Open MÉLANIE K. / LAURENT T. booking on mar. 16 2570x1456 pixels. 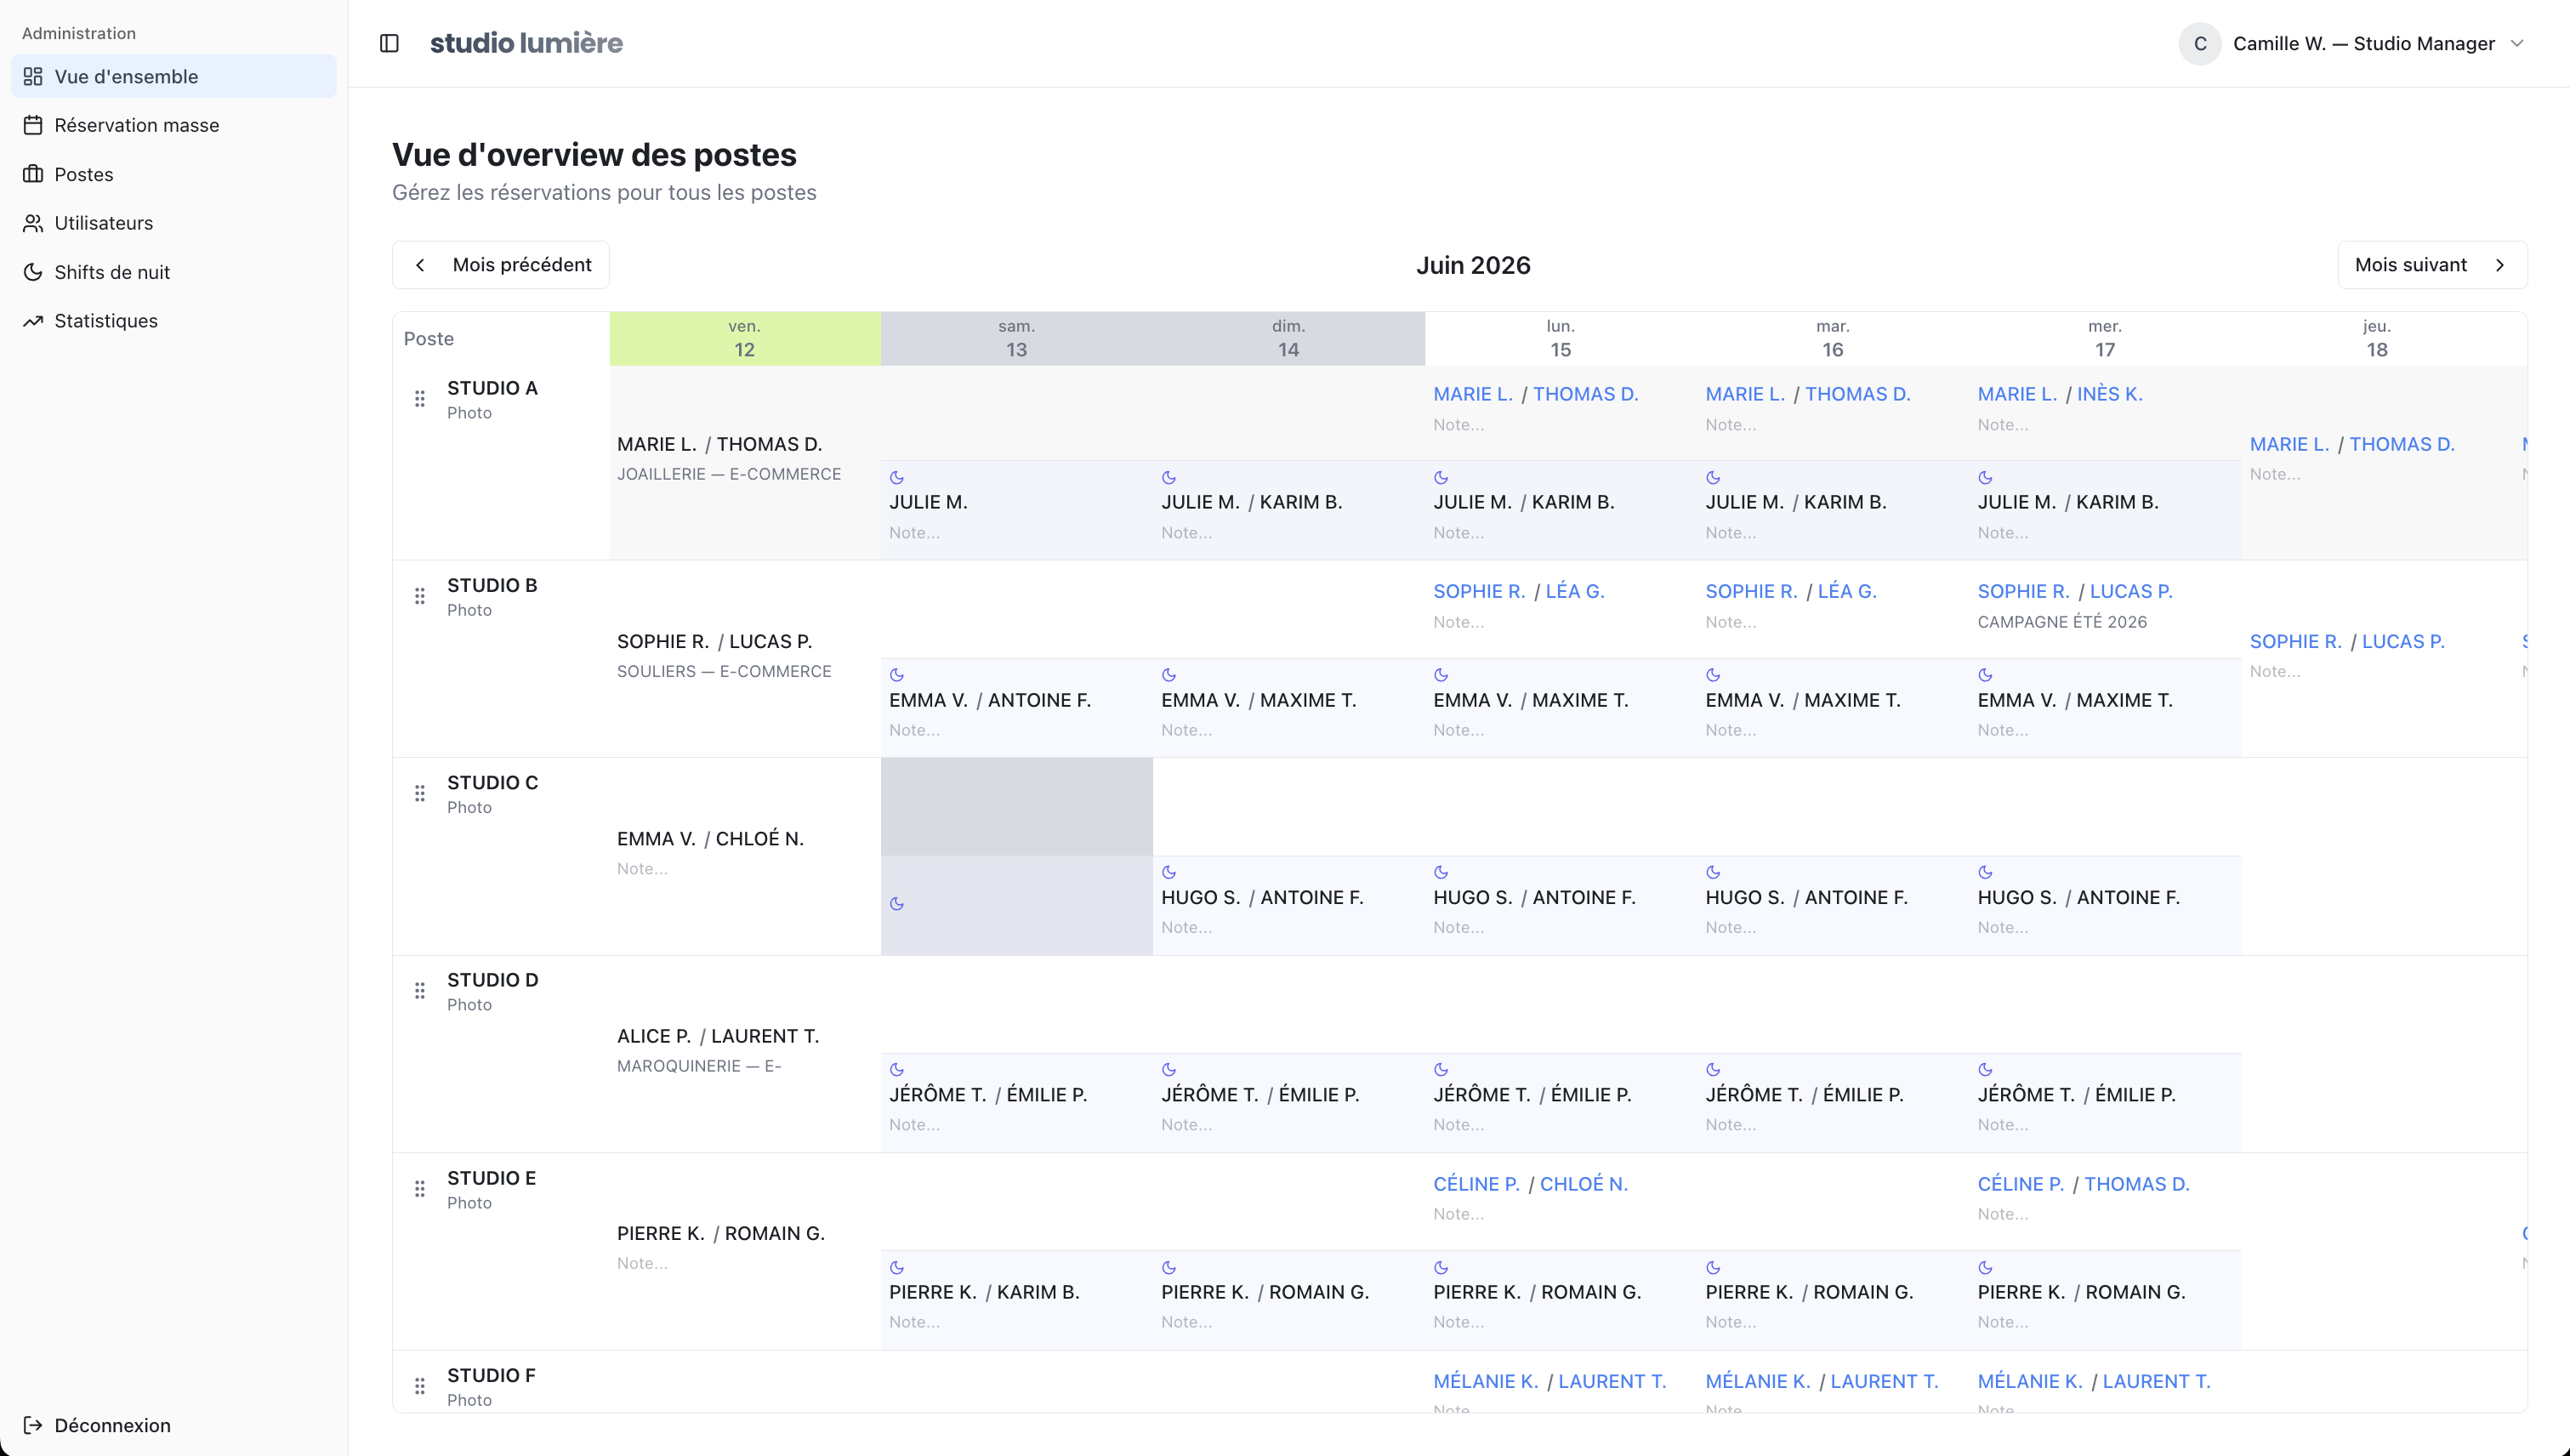point(1822,1381)
